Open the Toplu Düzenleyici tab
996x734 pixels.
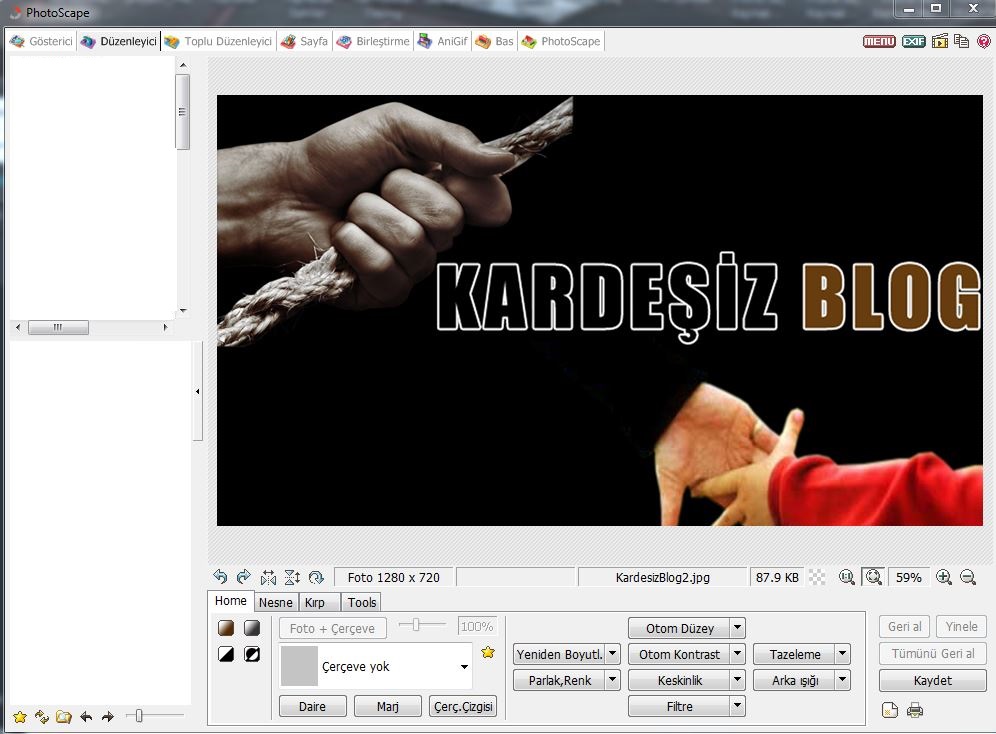pyautogui.click(x=218, y=41)
